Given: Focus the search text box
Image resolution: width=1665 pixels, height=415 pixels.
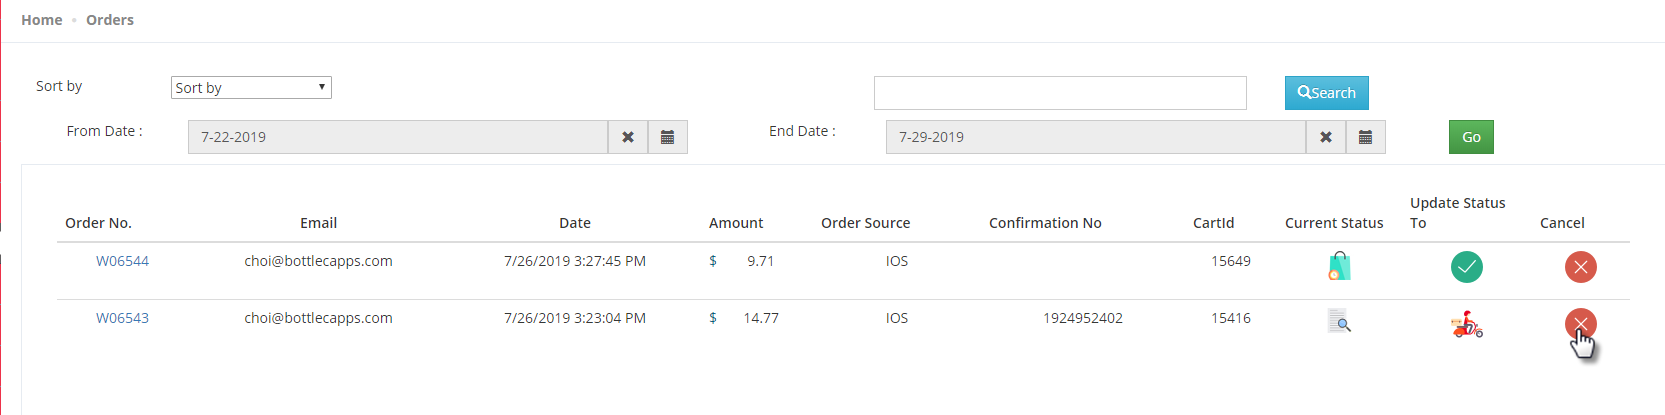Looking at the screenshot, I should (1060, 93).
